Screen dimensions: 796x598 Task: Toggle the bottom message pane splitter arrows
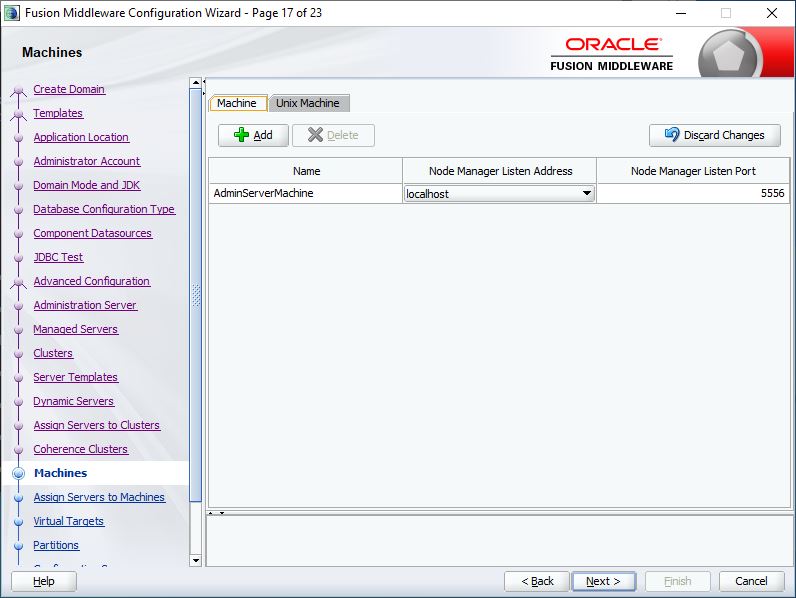click(x=215, y=513)
